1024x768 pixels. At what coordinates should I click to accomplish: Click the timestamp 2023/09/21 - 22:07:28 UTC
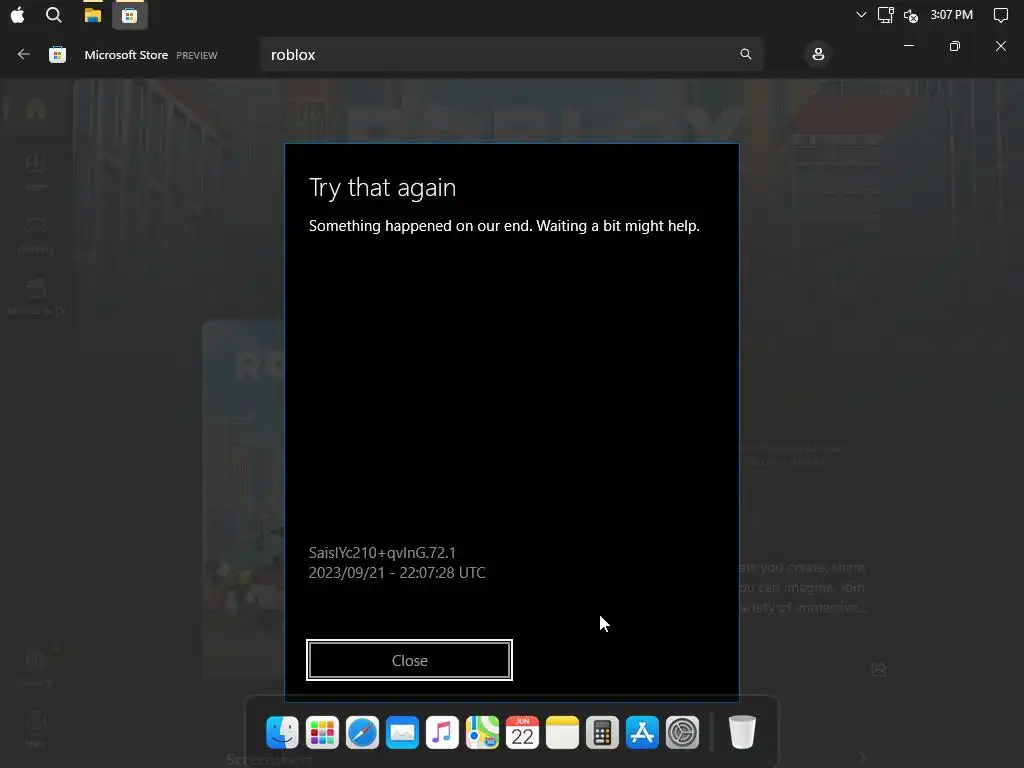(x=397, y=573)
